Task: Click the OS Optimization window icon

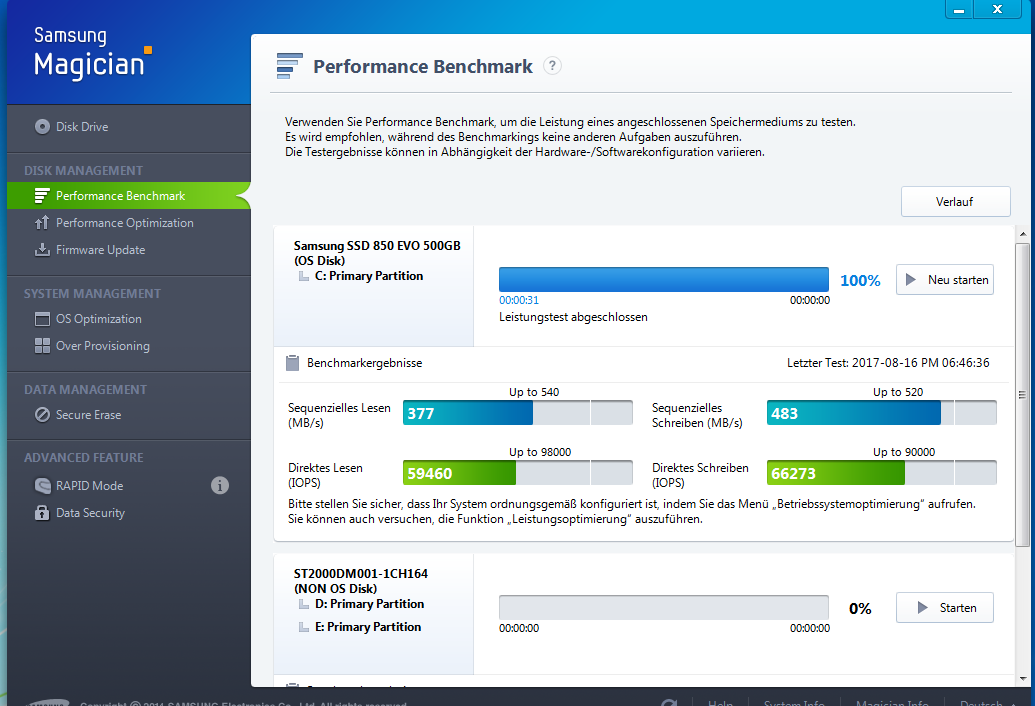Action: (x=42, y=319)
